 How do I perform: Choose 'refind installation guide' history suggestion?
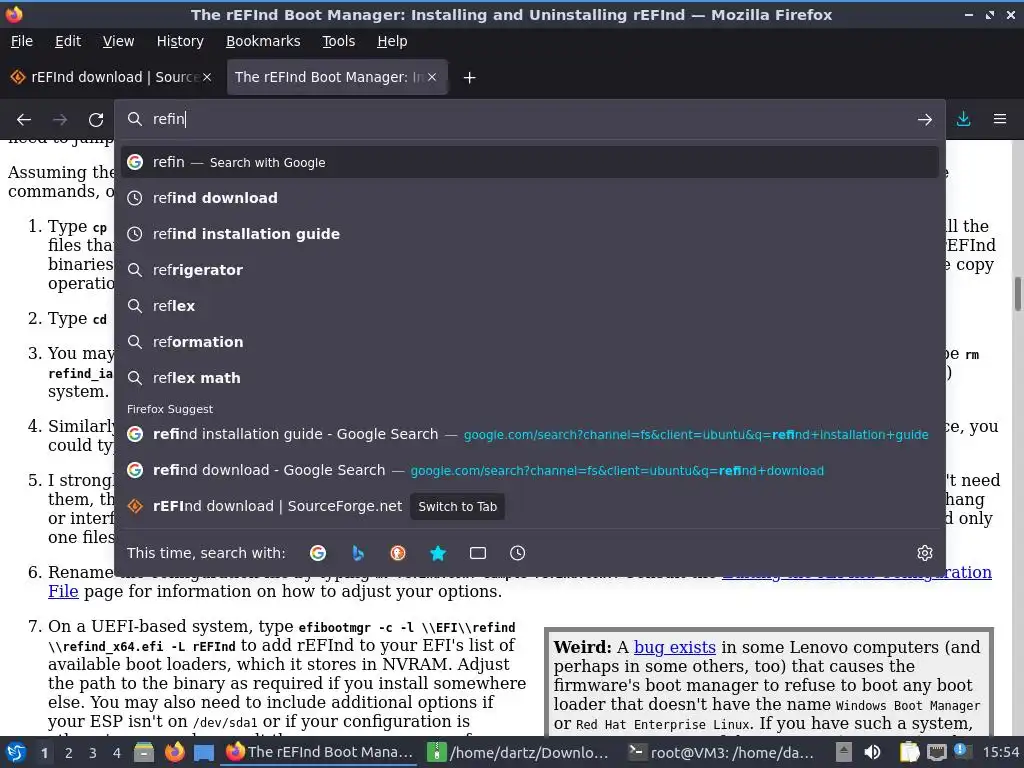tap(530, 234)
